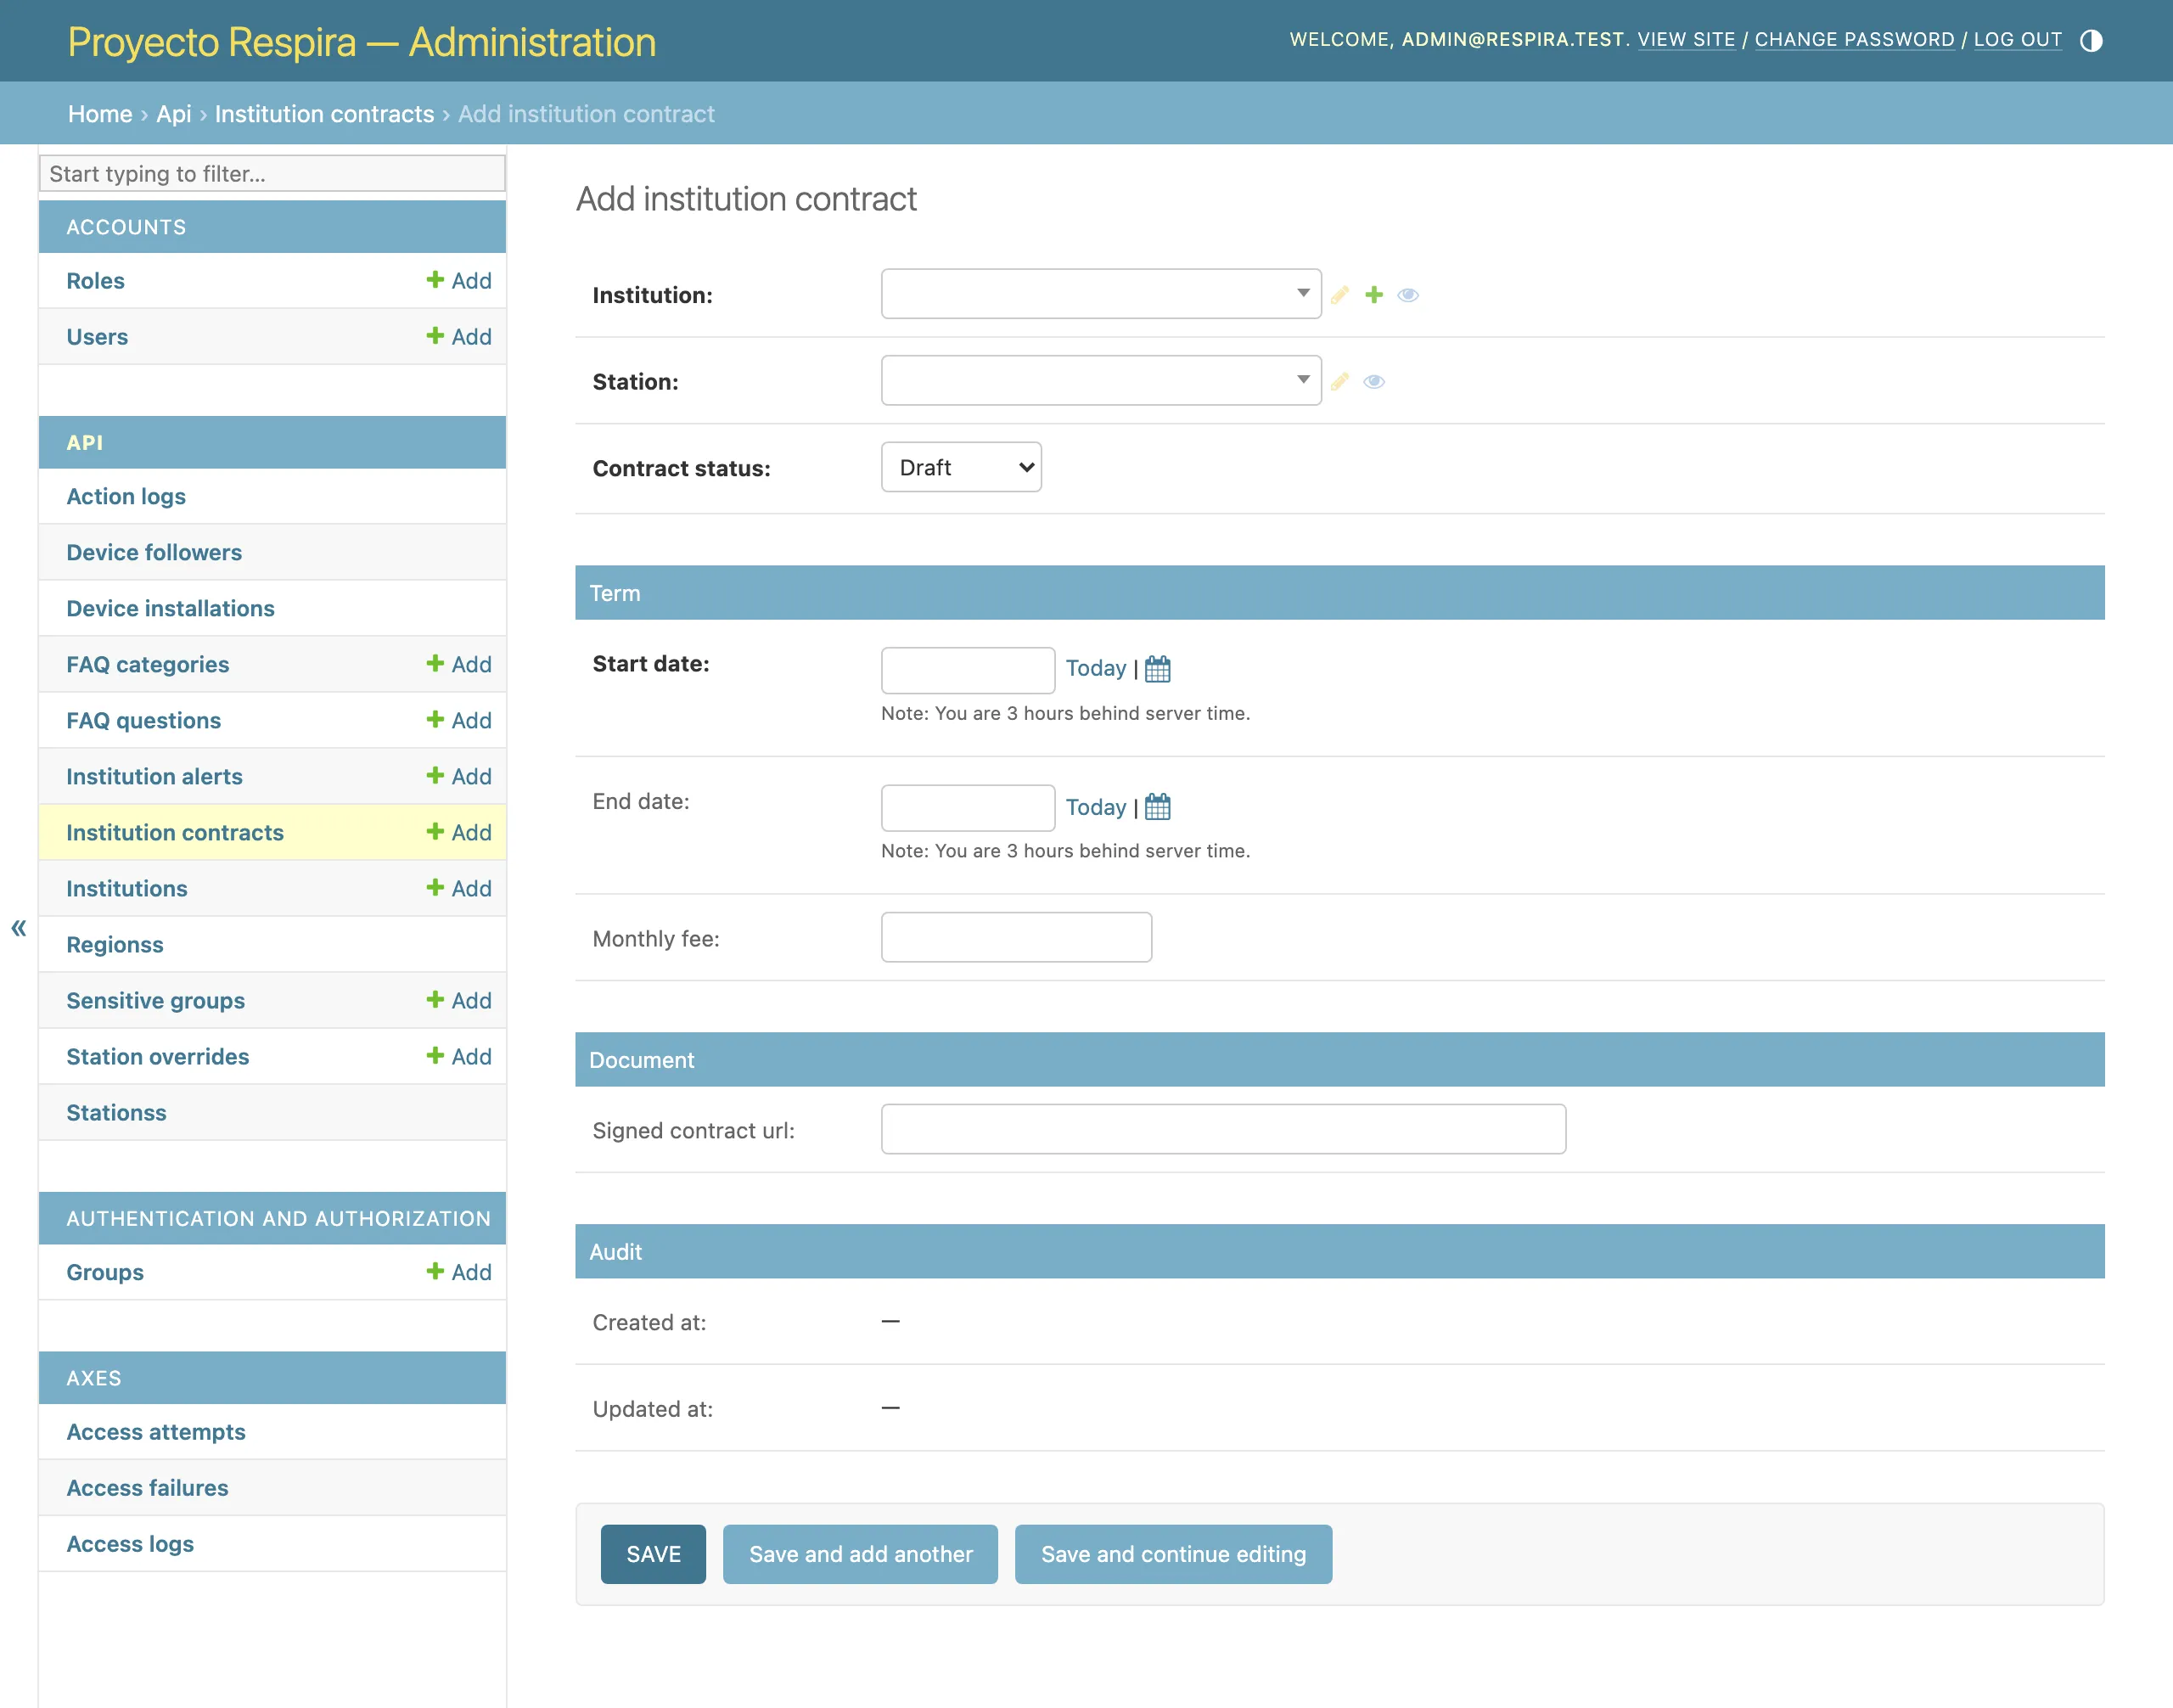Click the Add plus for Users
Screen dimensions: 2173x1708
click(459, 337)
